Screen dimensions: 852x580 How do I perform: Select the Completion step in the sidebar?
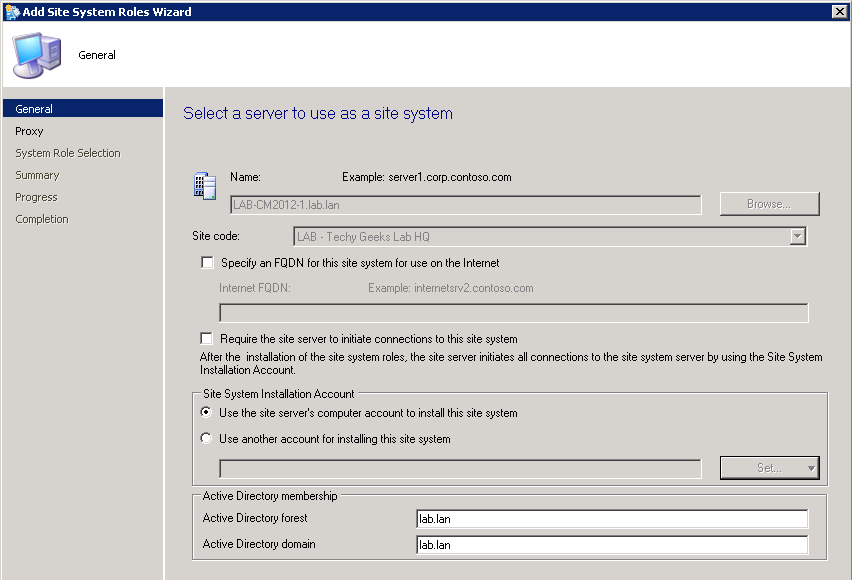42,219
